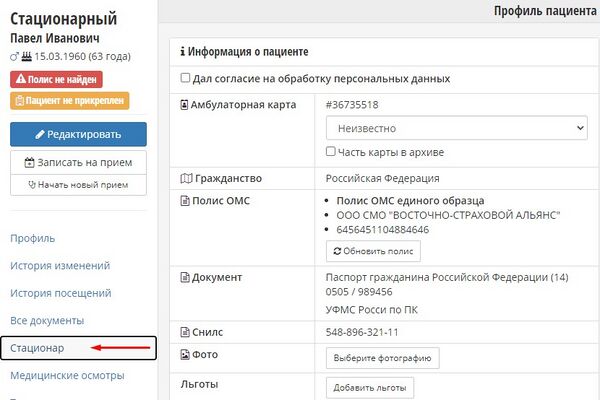Open the Неизвестно card status dropdown
The height and width of the screenshot is (400, 600).
point(457,128)
